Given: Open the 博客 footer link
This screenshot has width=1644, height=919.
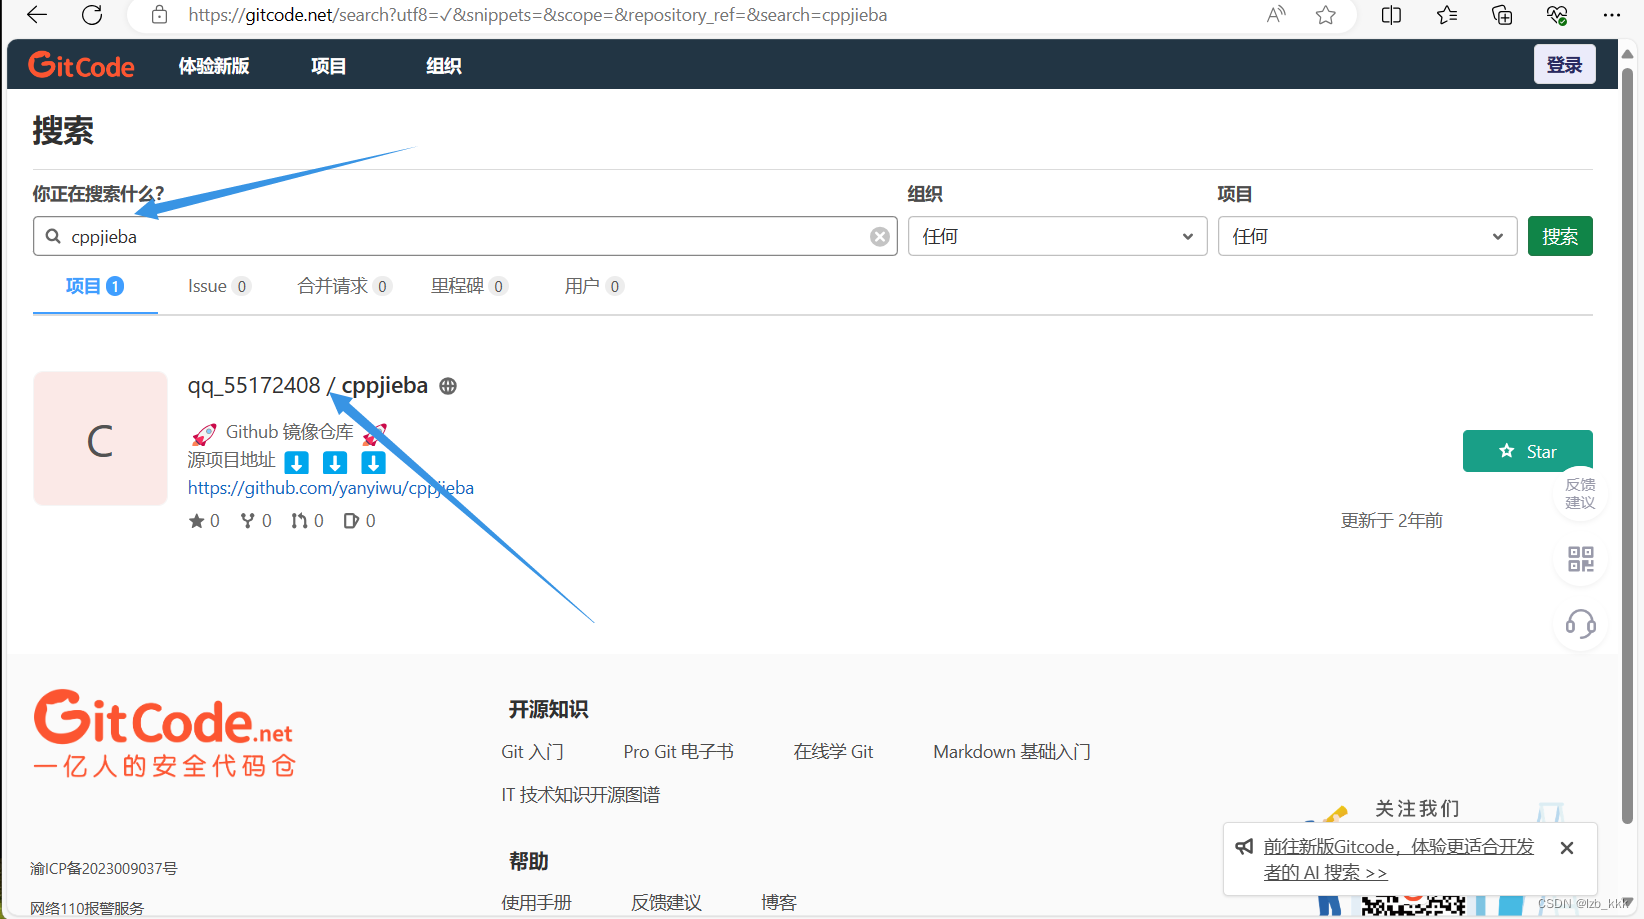Looking at the screenshot, I should point(779,903).
